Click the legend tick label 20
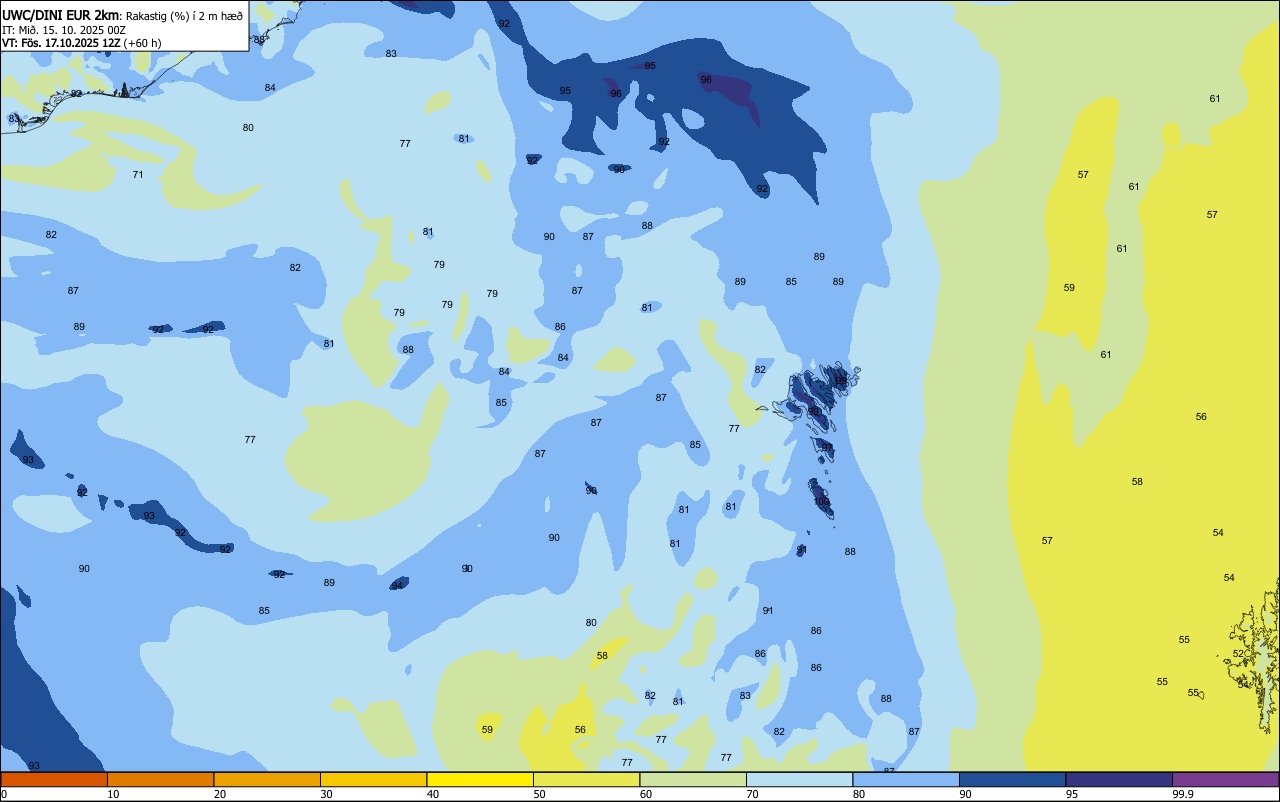 point(220,794)
